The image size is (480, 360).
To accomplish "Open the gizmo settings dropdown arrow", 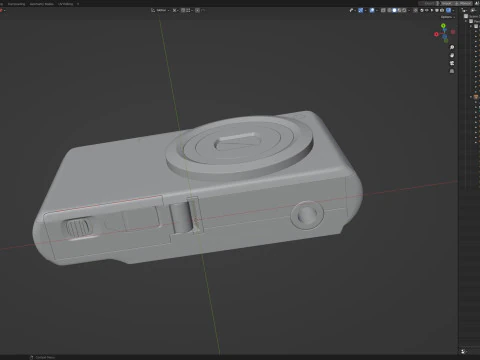I will point(366,10).
